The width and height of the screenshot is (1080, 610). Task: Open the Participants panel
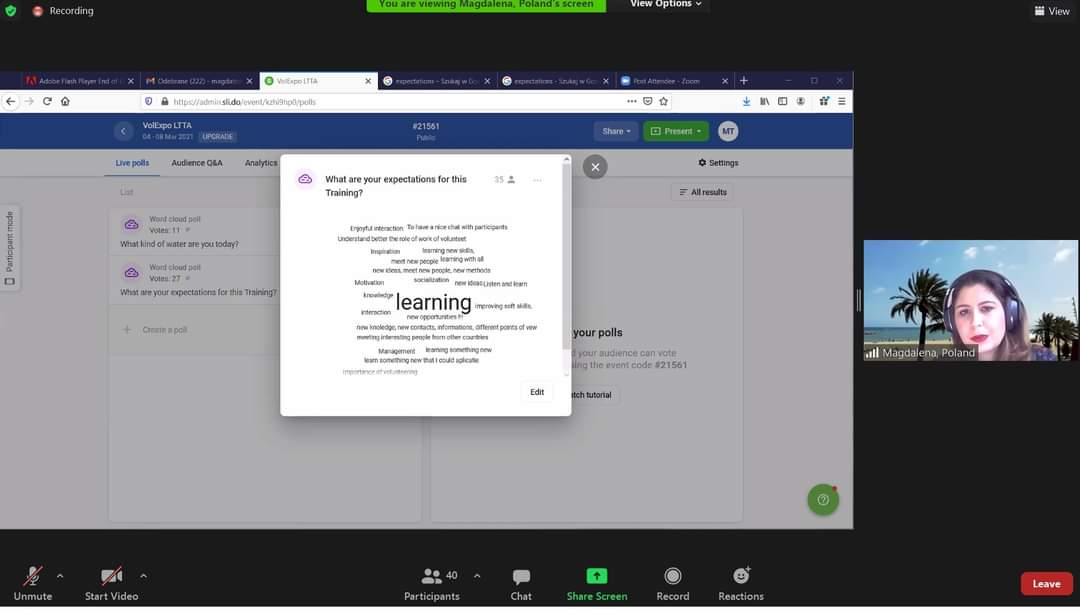pos(432,584)
